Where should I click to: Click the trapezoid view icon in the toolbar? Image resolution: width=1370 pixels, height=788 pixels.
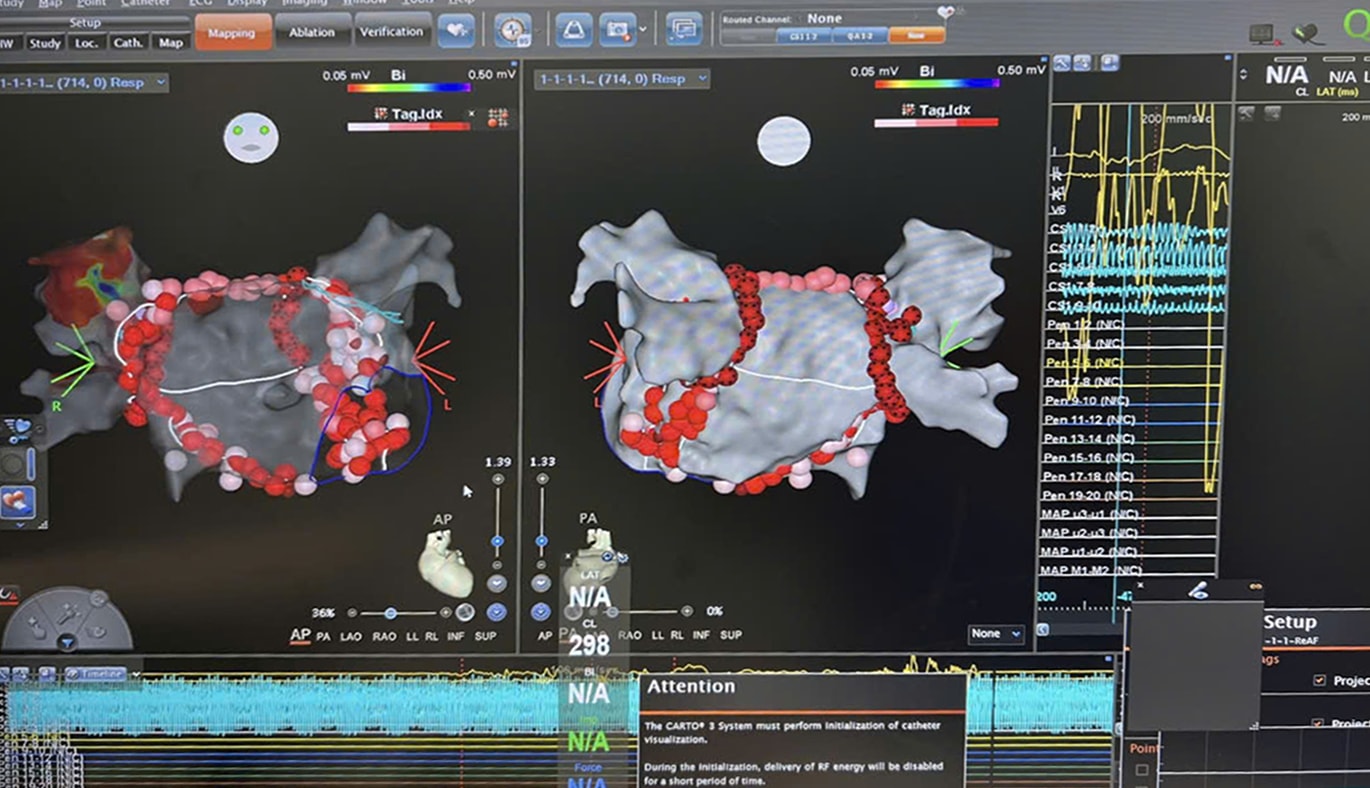coord(574,30)
